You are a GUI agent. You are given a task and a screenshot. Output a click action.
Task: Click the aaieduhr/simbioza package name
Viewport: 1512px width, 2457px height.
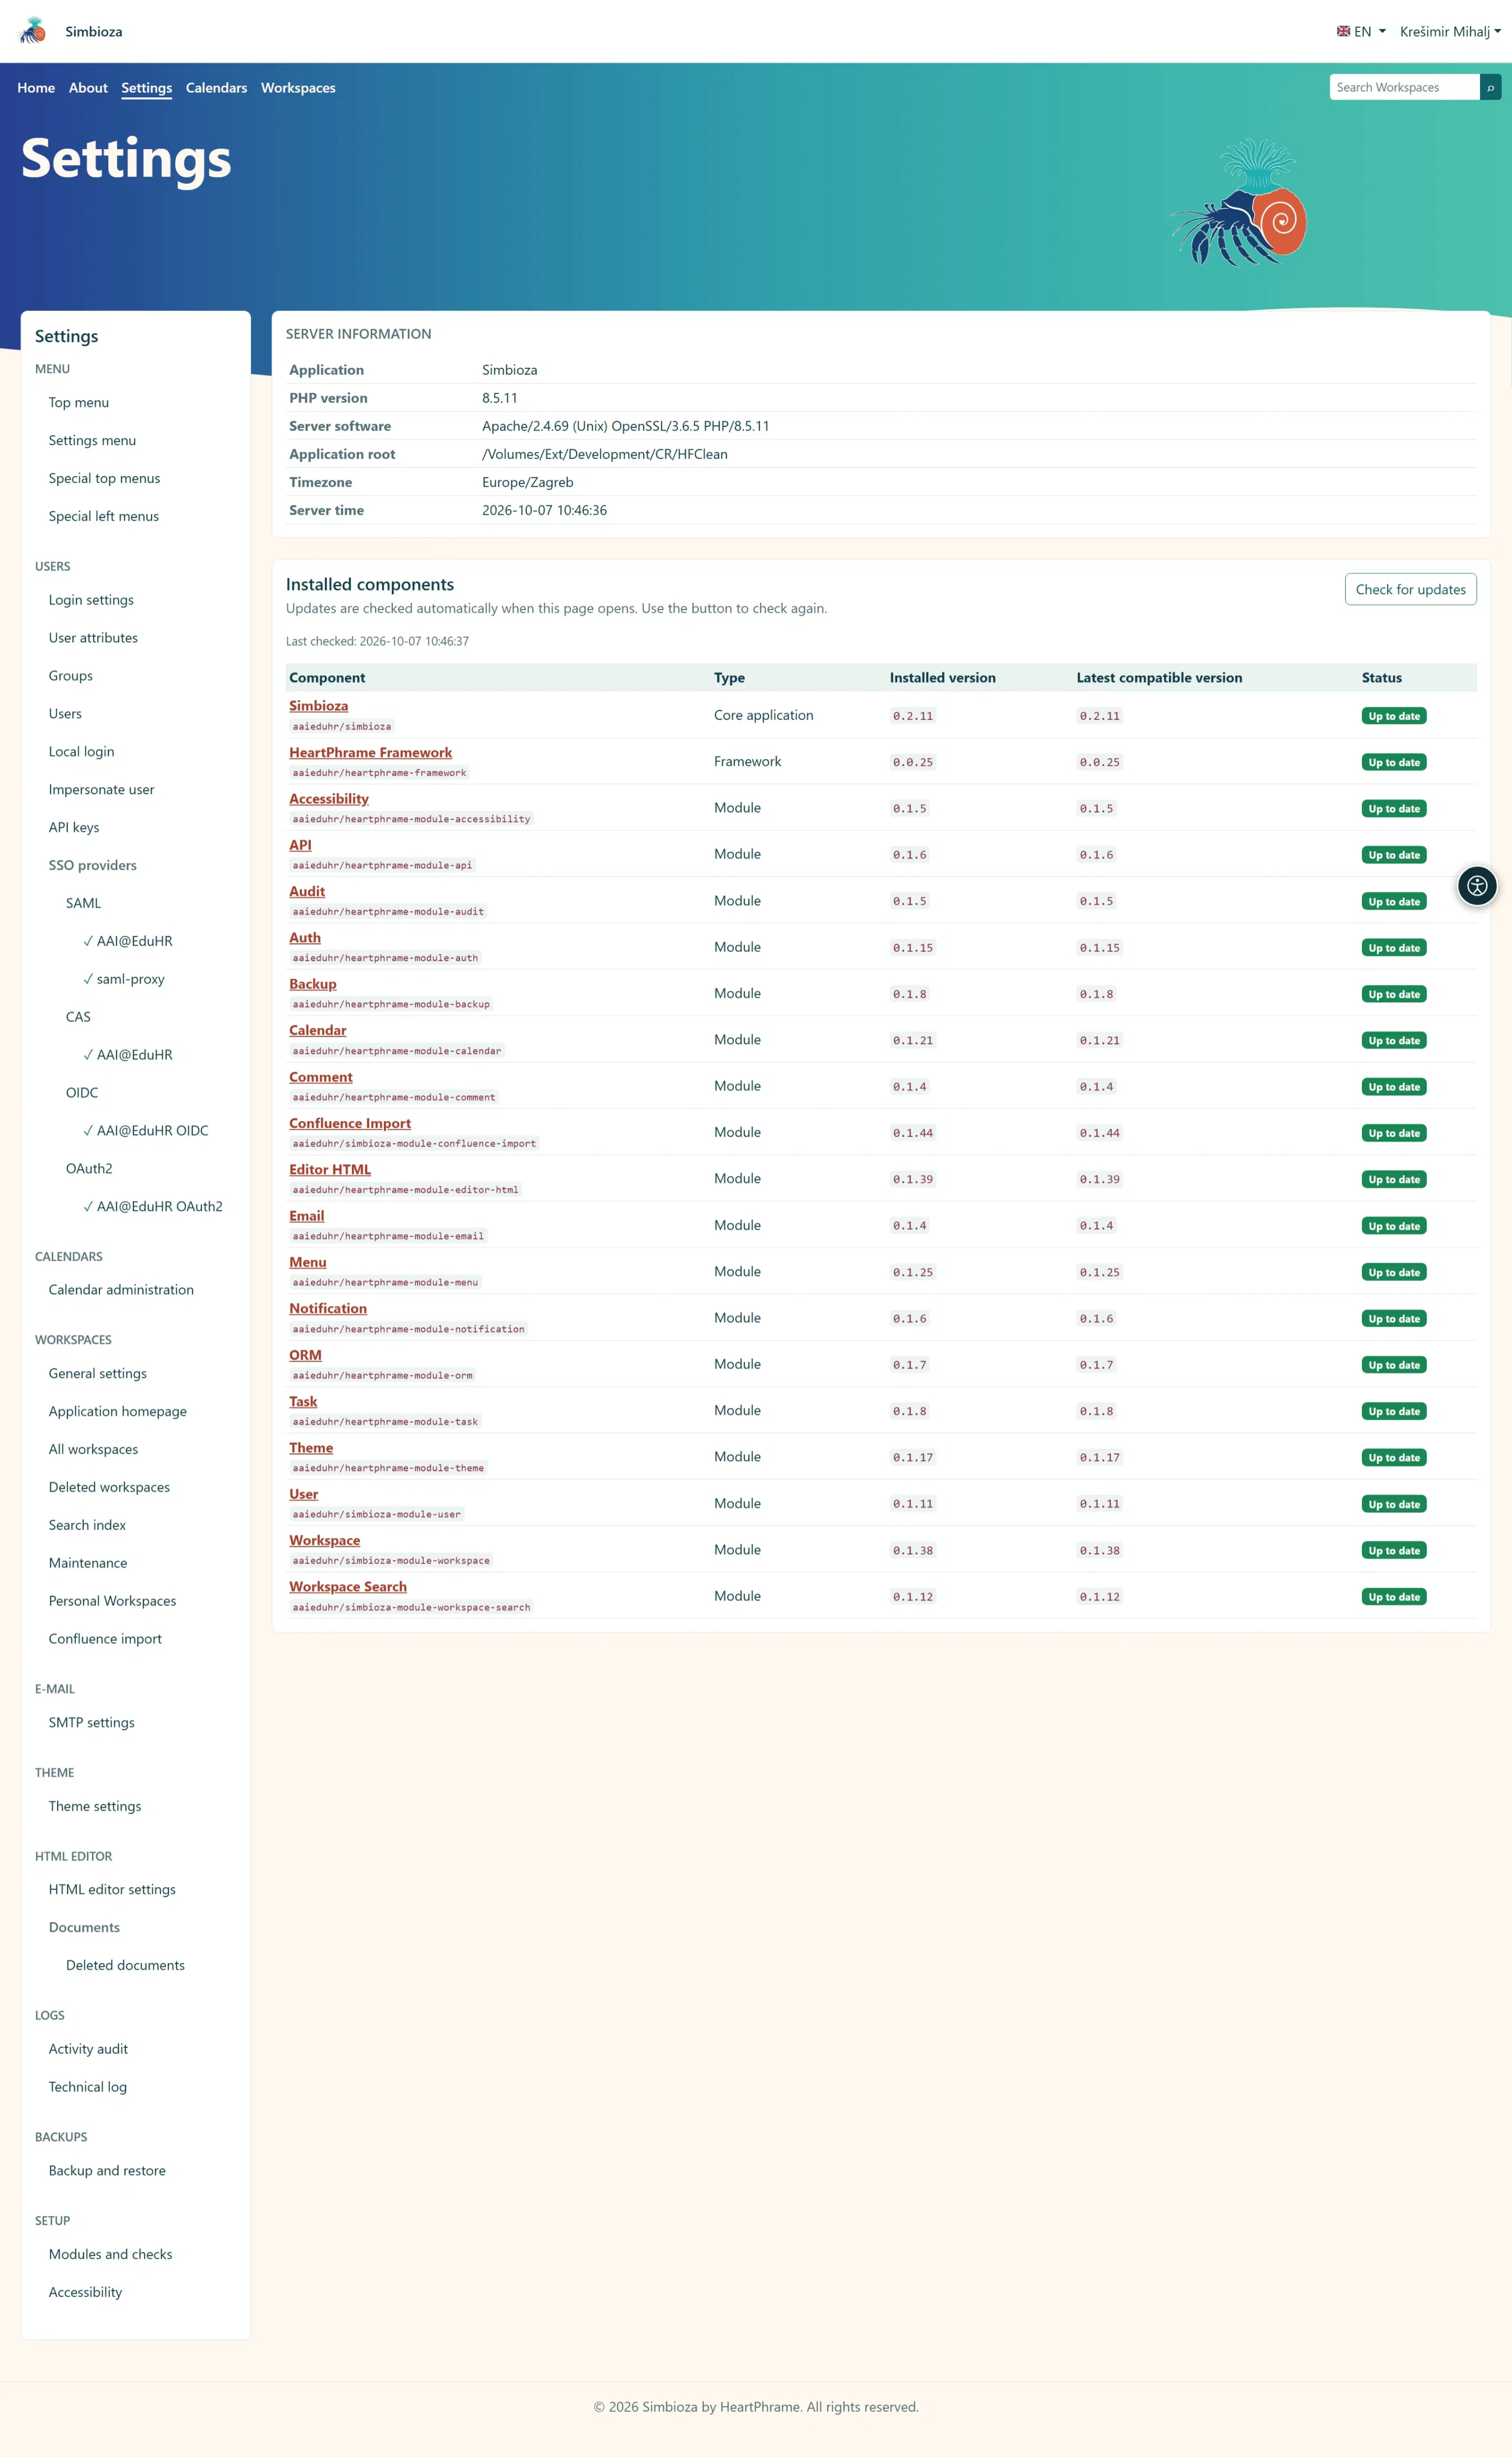[x=341, y=726]
